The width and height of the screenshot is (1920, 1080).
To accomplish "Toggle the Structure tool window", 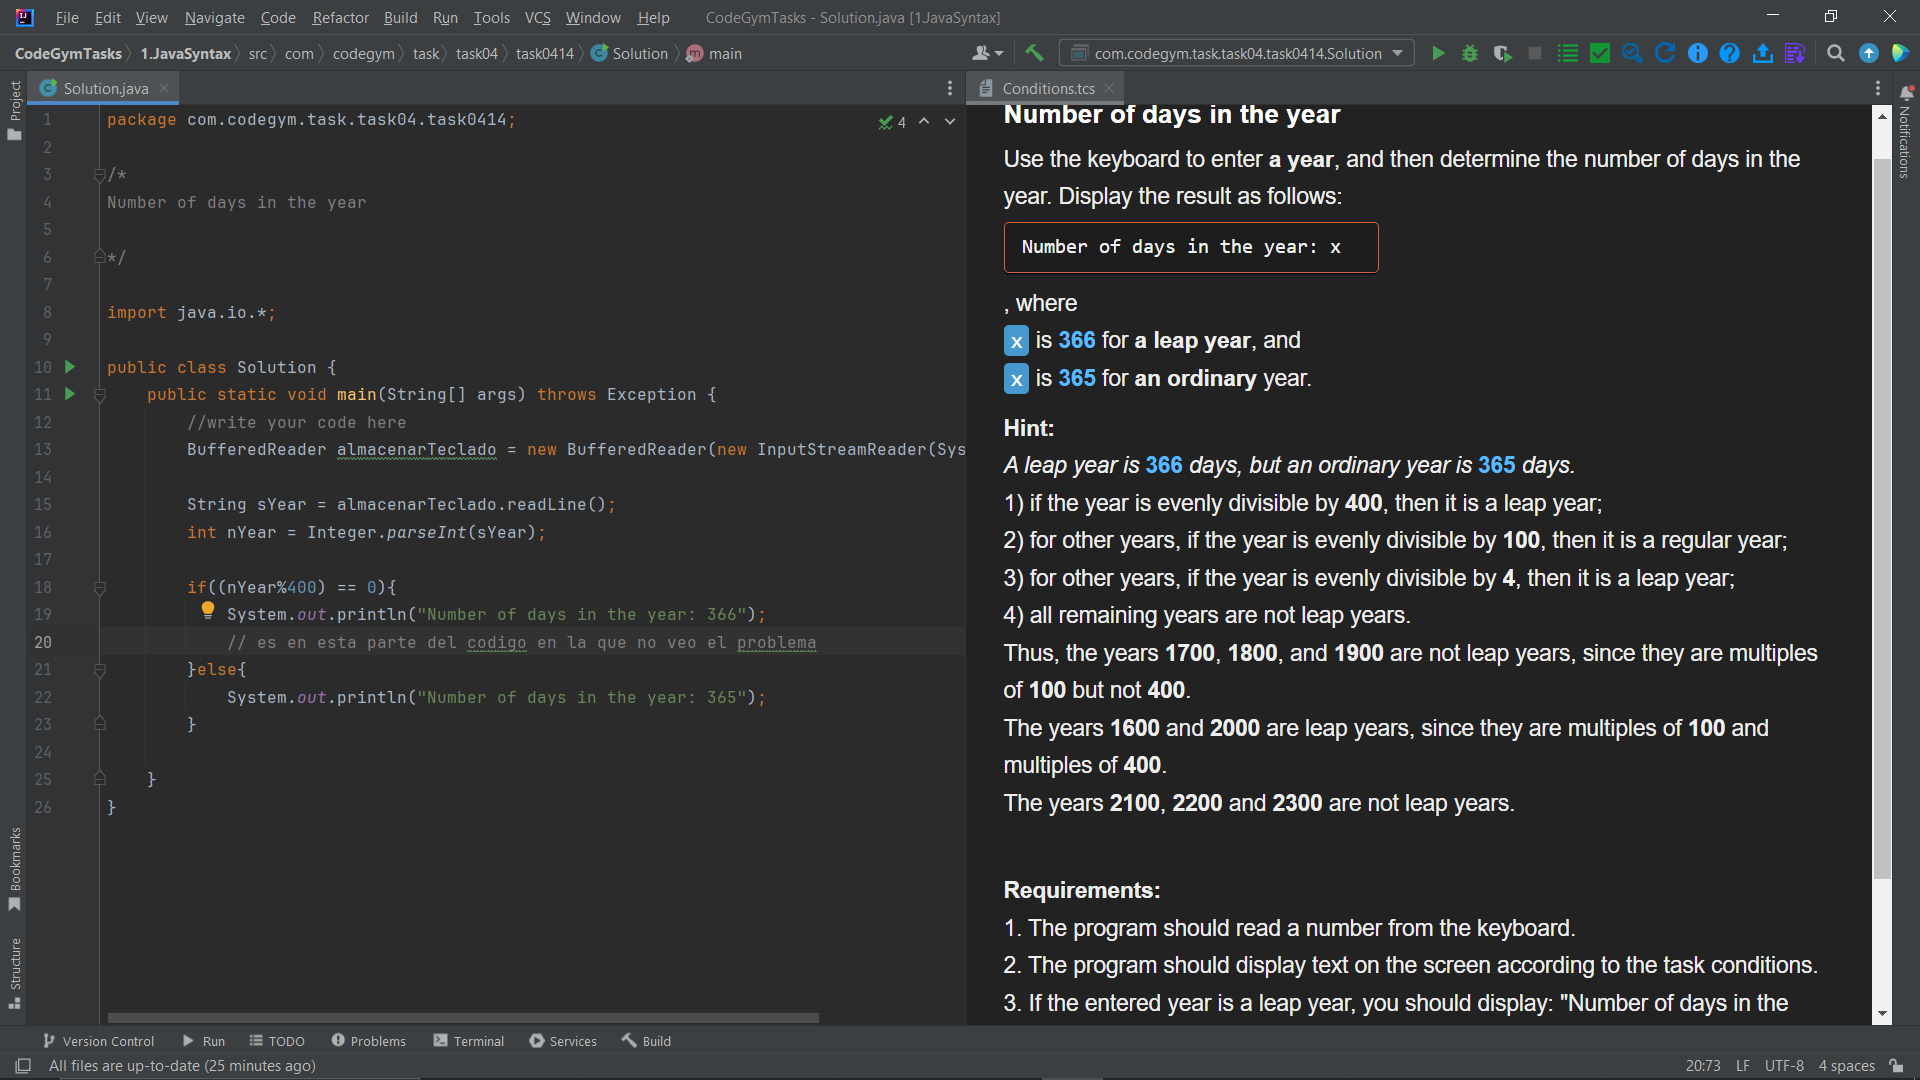I will 15,963.
